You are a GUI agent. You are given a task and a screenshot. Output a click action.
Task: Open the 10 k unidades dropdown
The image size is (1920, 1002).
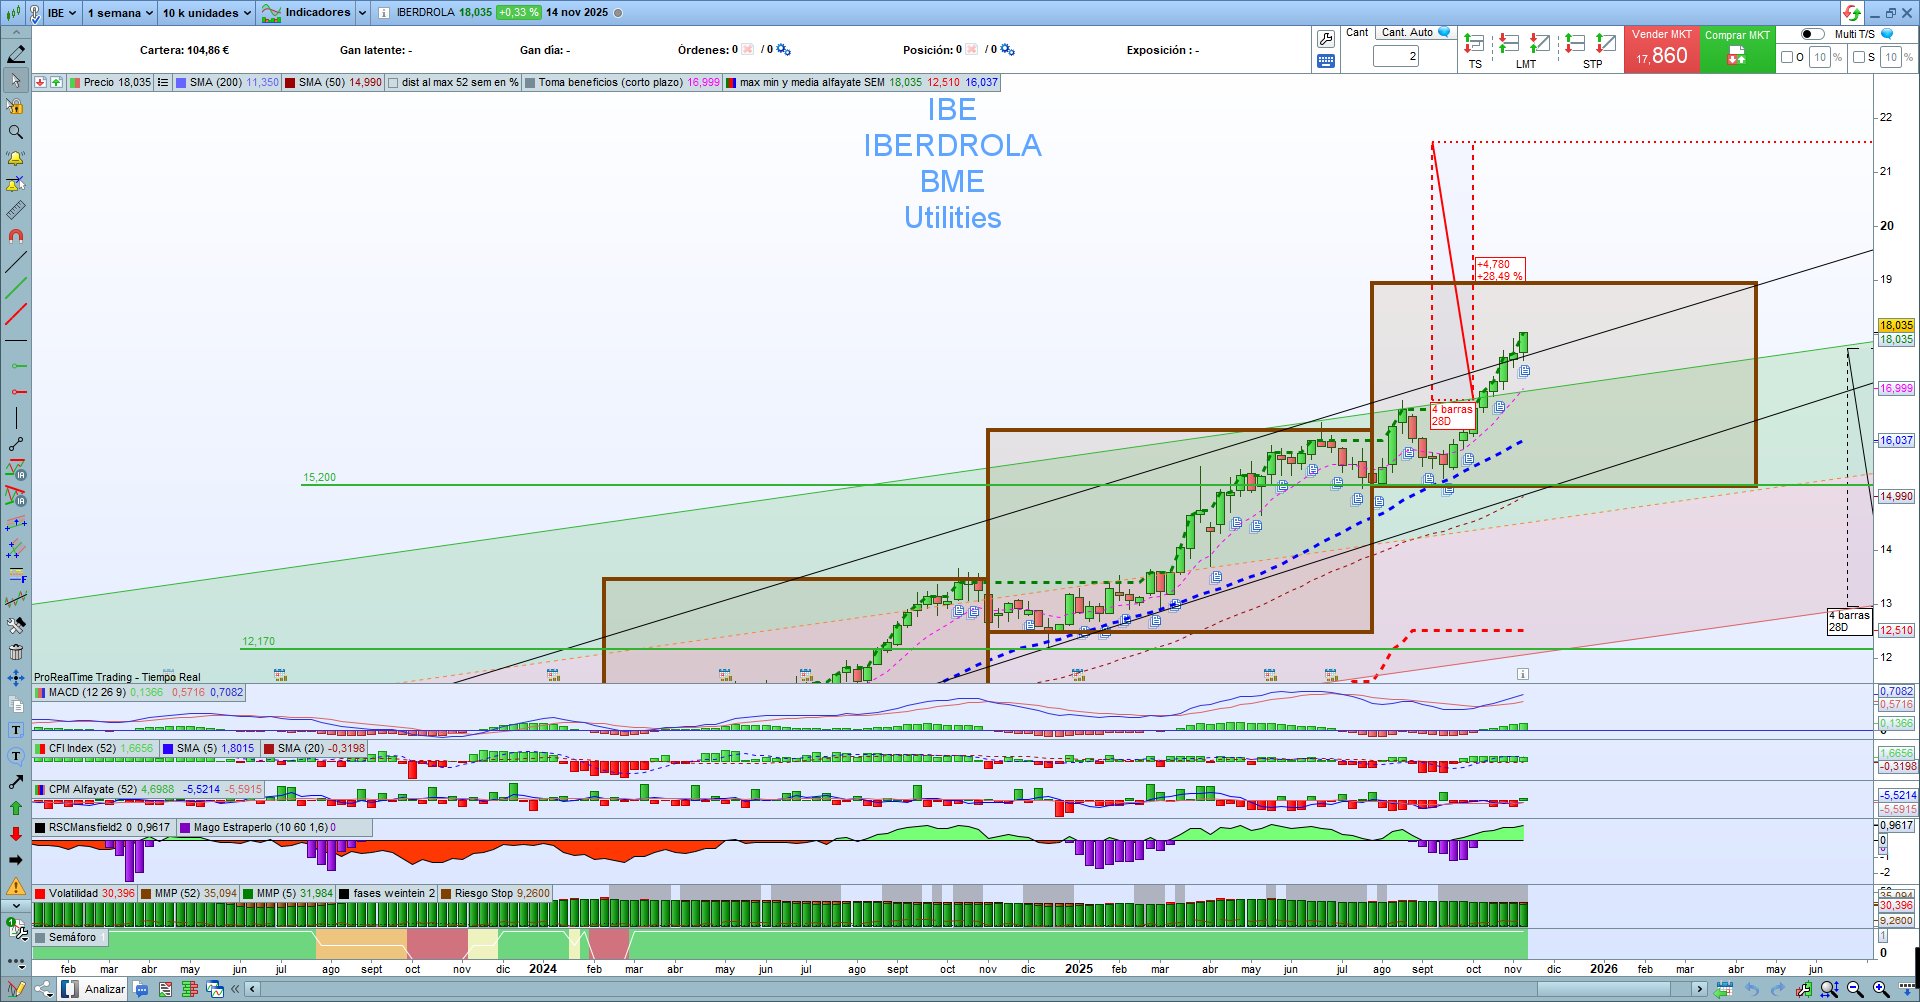tap(207, 13)
